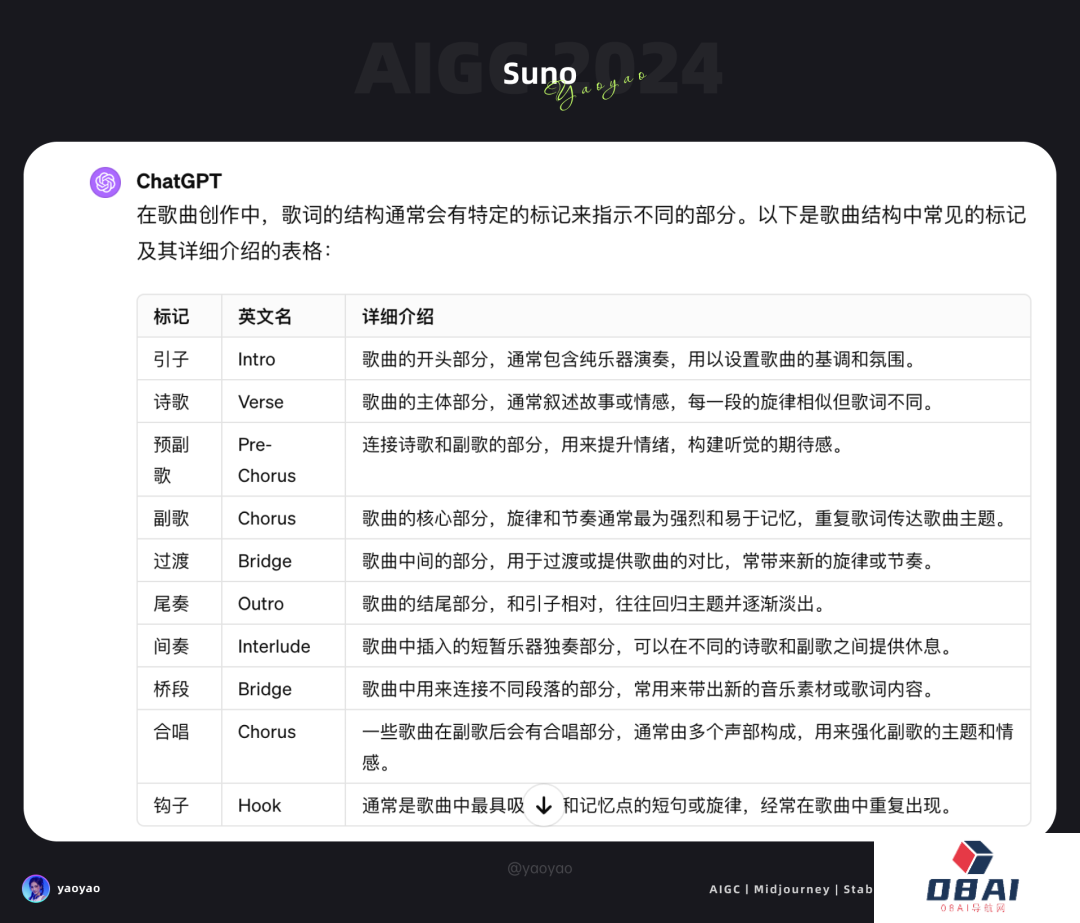Viewport: 1080px width, 923px height.
Task: Click the OBAI navigation logo
Action: [973, 876]
